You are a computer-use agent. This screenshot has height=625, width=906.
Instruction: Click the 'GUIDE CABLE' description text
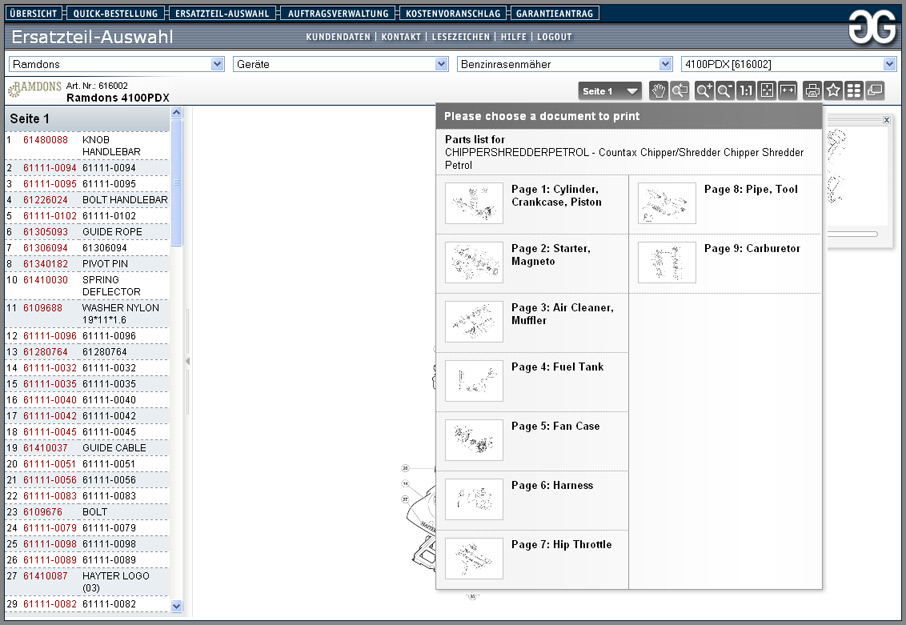tap(114, 448)
